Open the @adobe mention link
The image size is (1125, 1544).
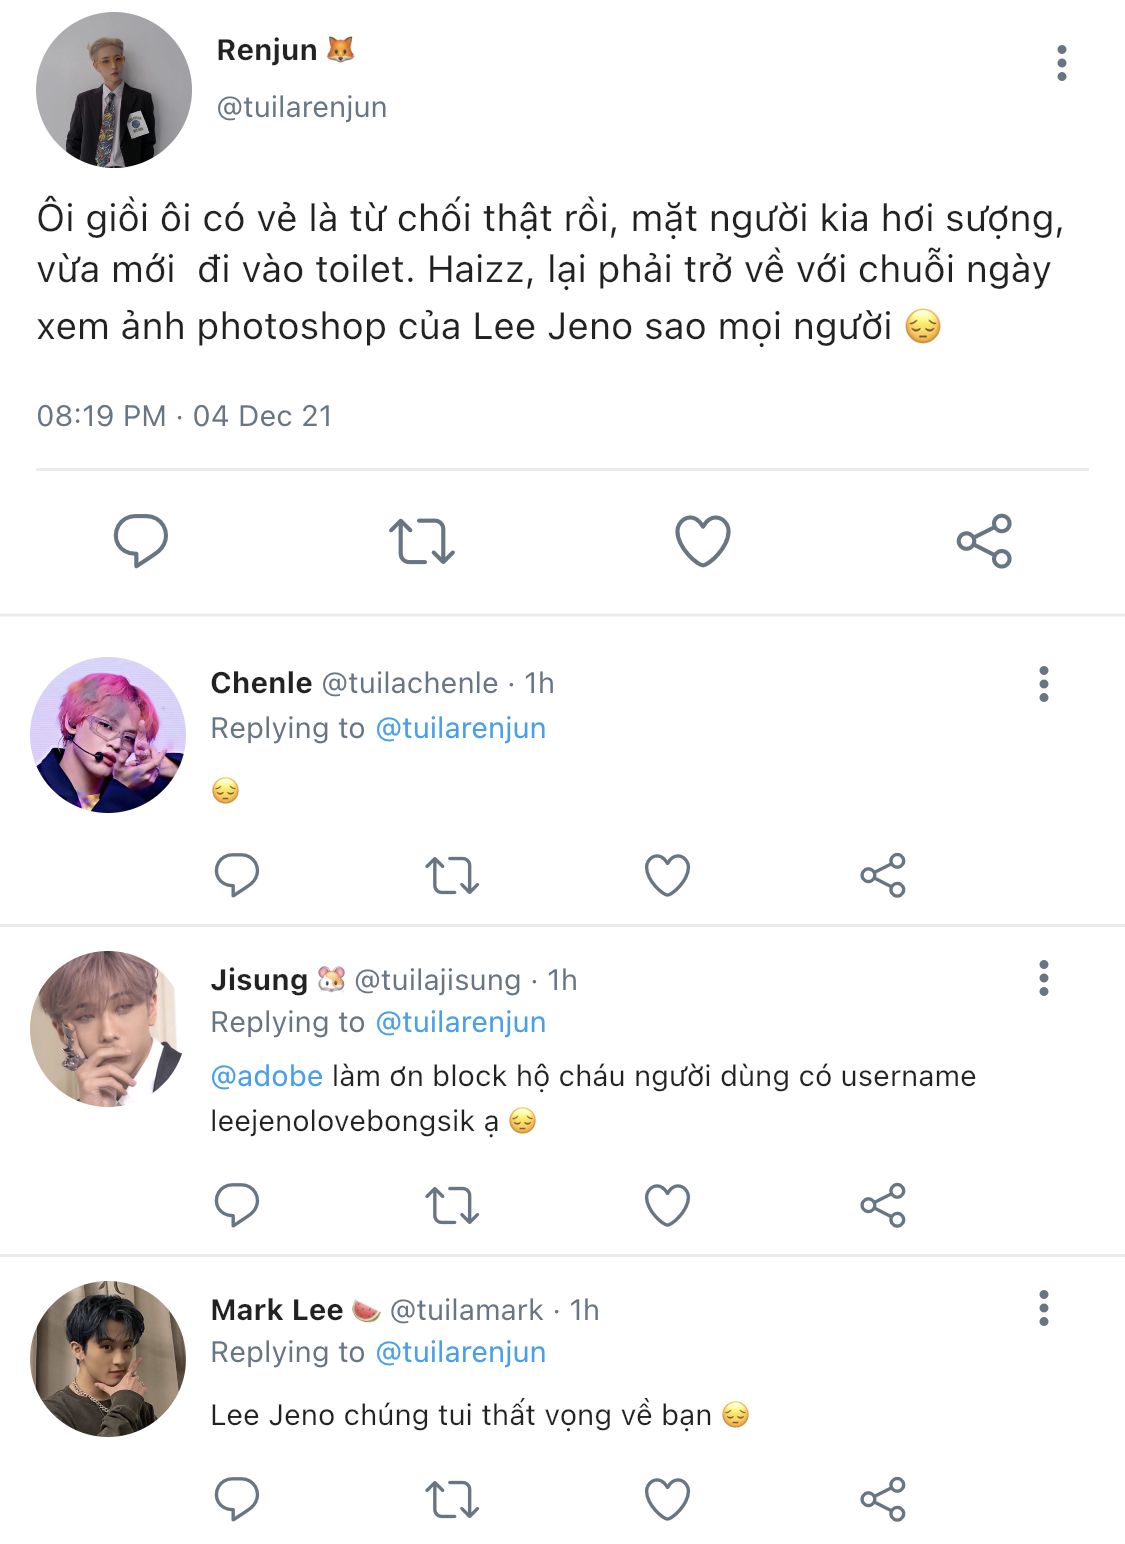click(x=266, y=1076)
